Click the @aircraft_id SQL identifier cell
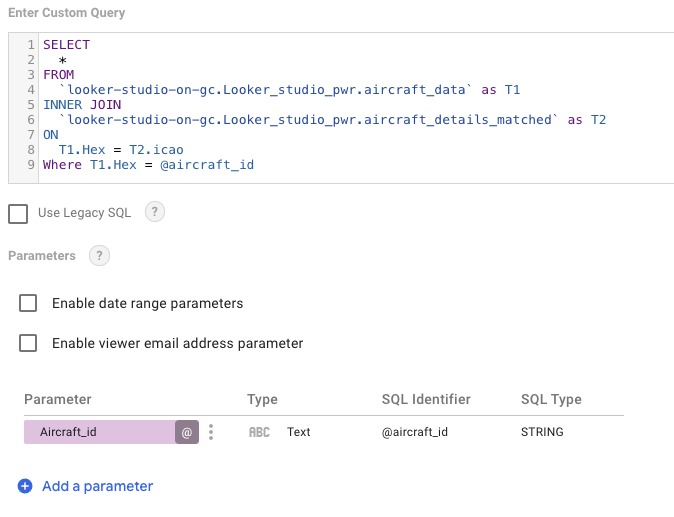This screenshot has height=517, width=674. tap(415, 432)
